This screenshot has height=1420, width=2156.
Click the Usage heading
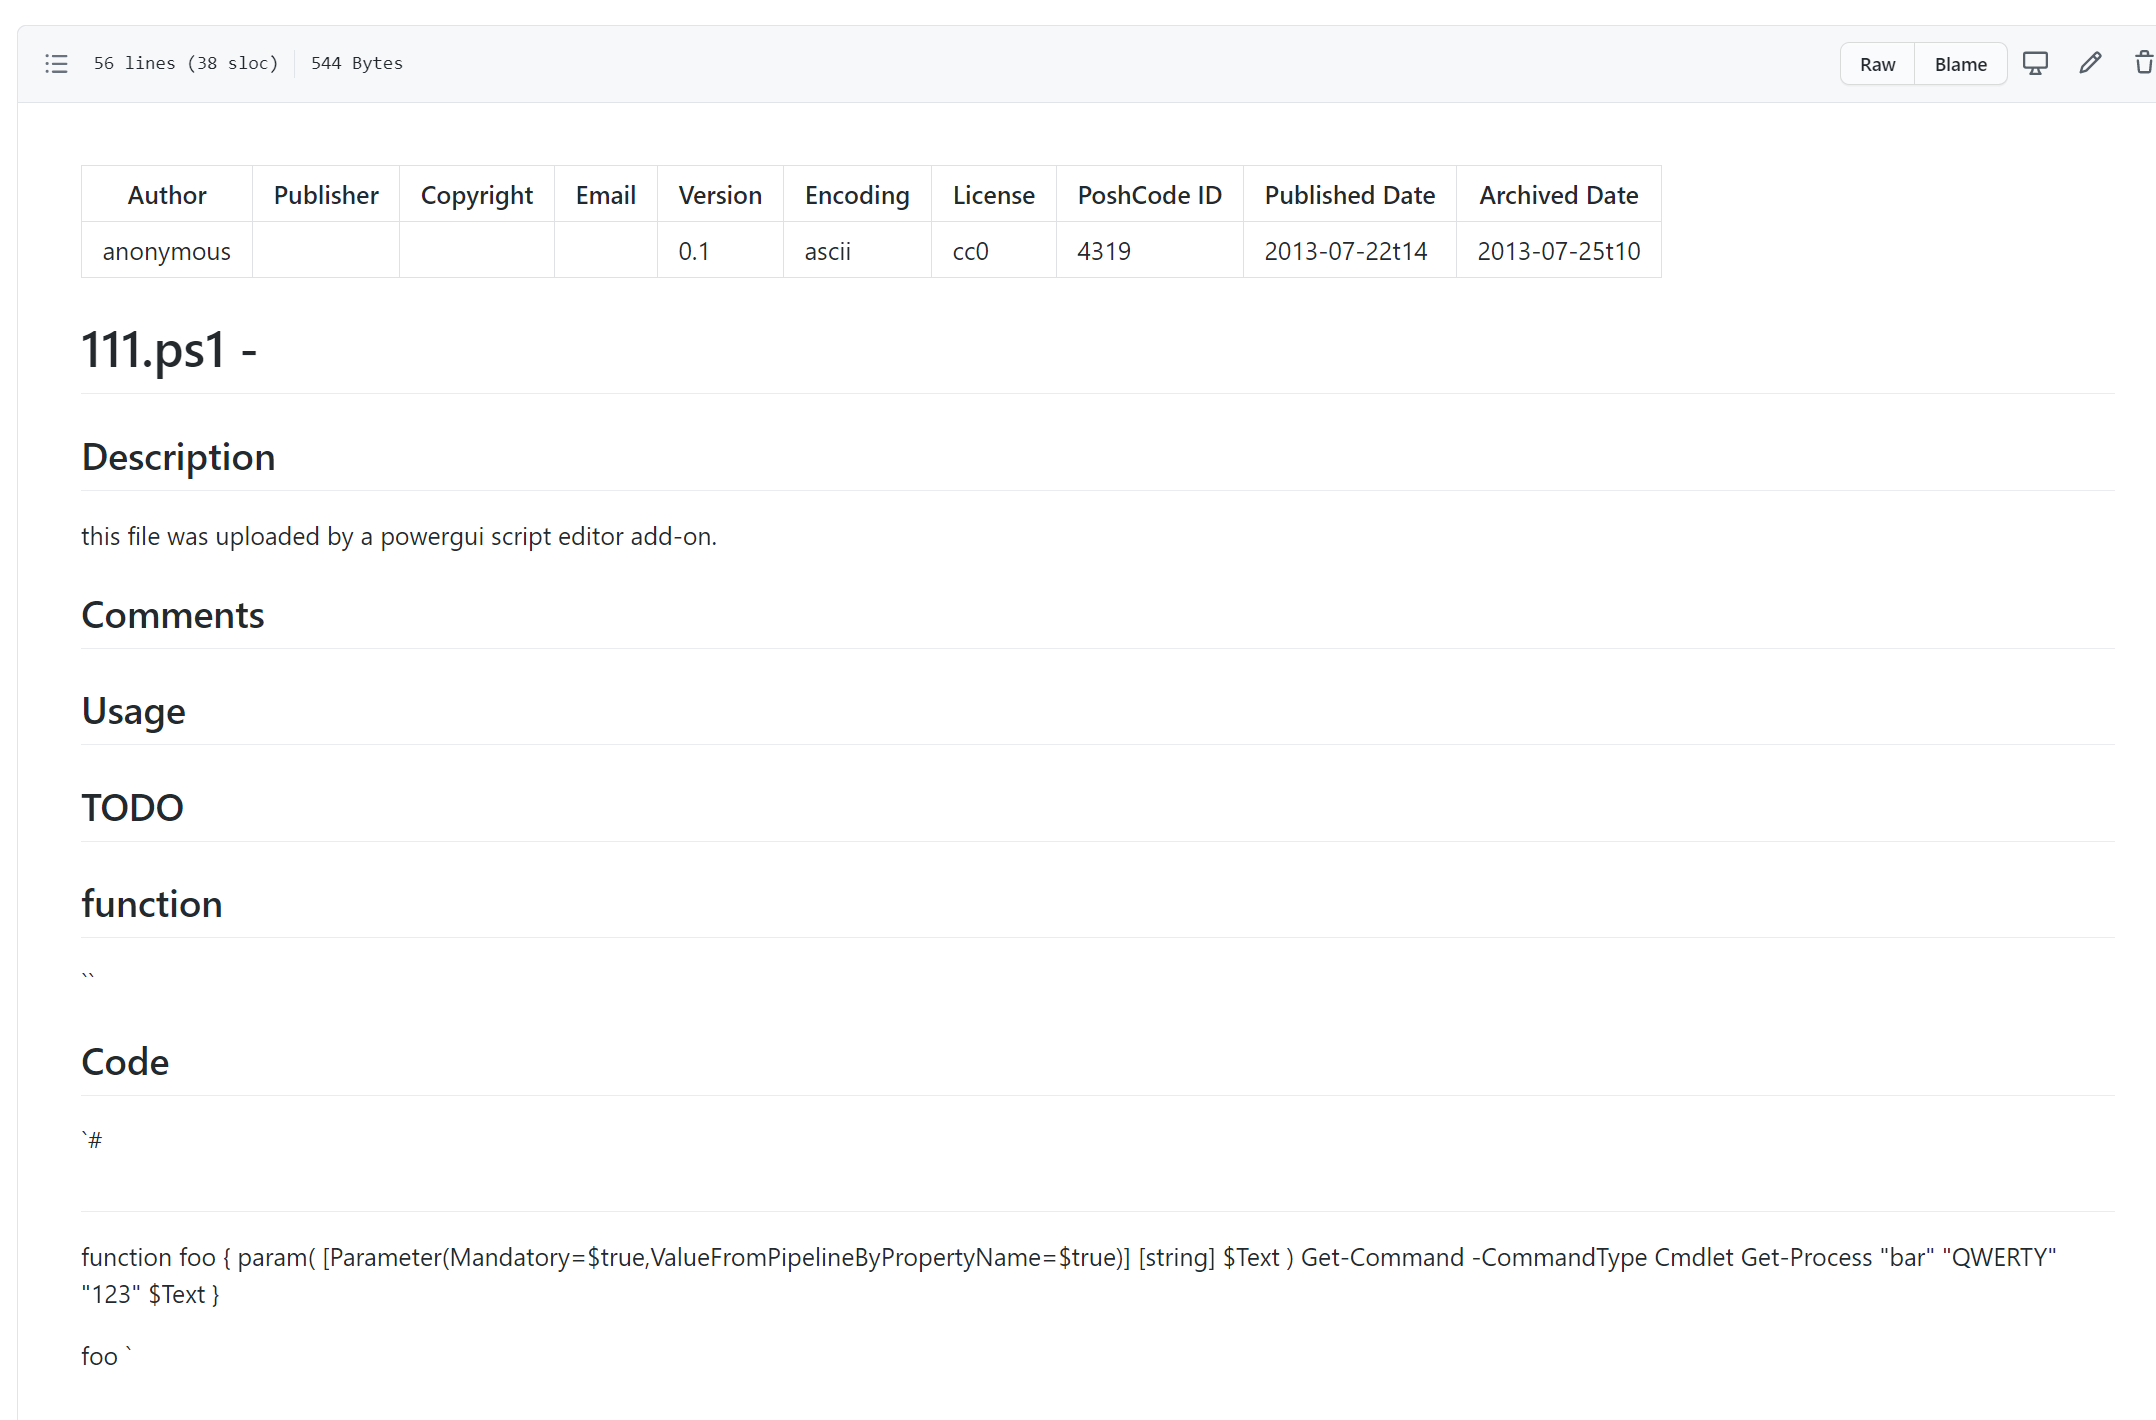point(133,711)
